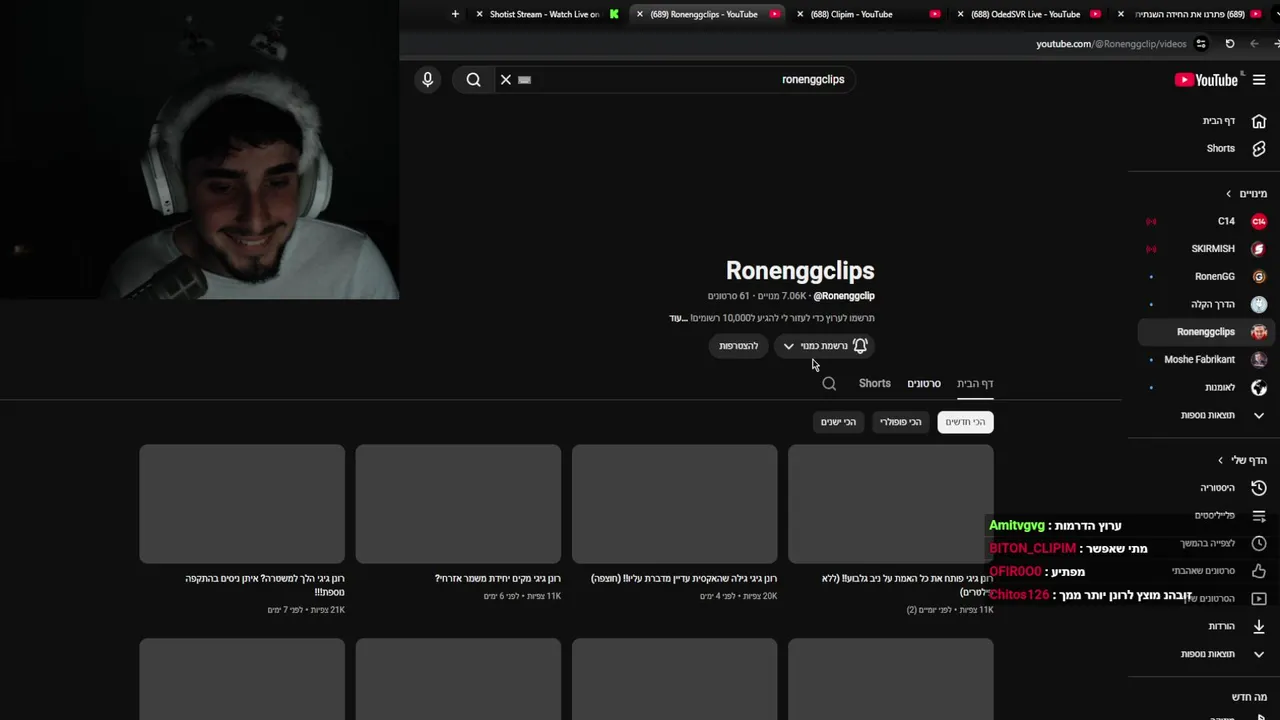
Task: Switch to the 'Shotist Stream' browser tab
Action: pos(545,14)
